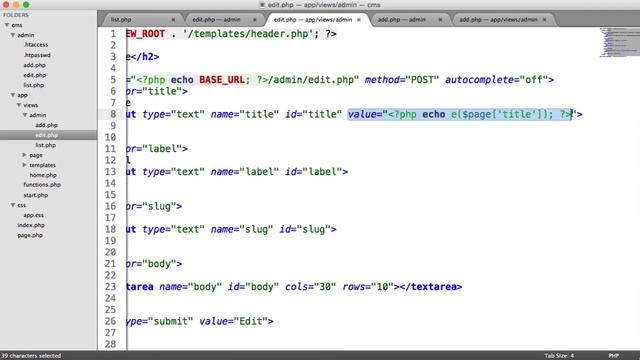This screenshot has width=640, height=360.
Task: Collapse the app folder arrow
Action: coord(13,95)
